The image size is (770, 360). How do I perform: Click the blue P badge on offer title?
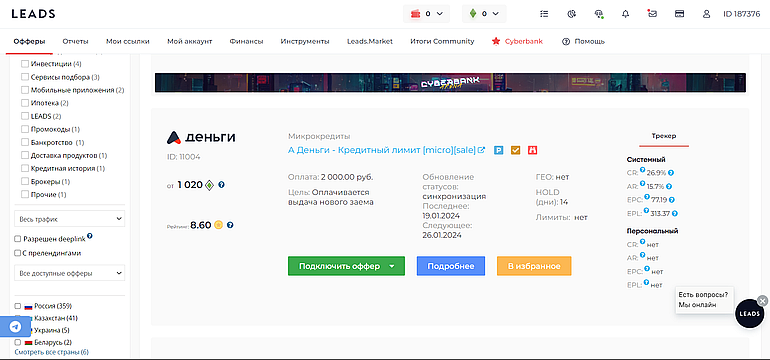tap(498, 150)
